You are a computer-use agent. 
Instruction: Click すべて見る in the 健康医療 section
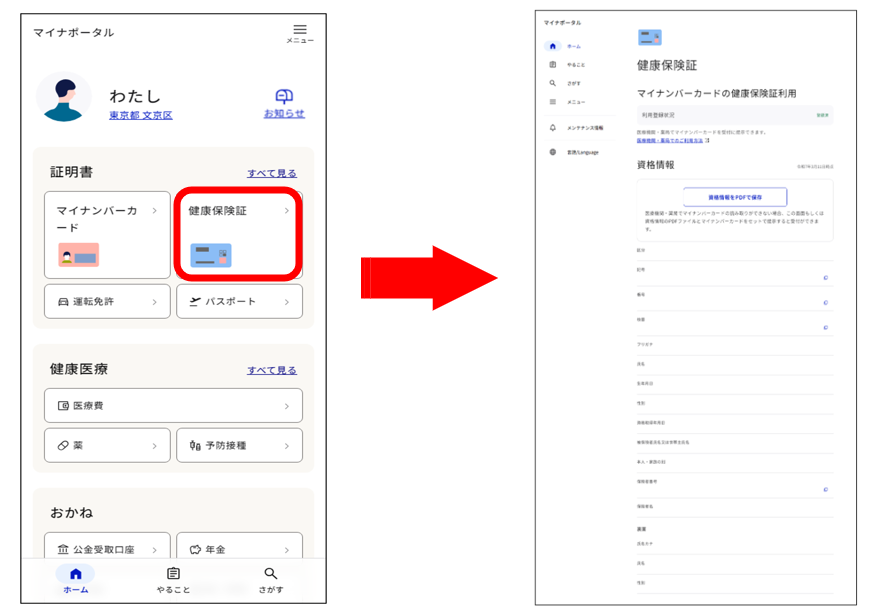click(272, 370)
